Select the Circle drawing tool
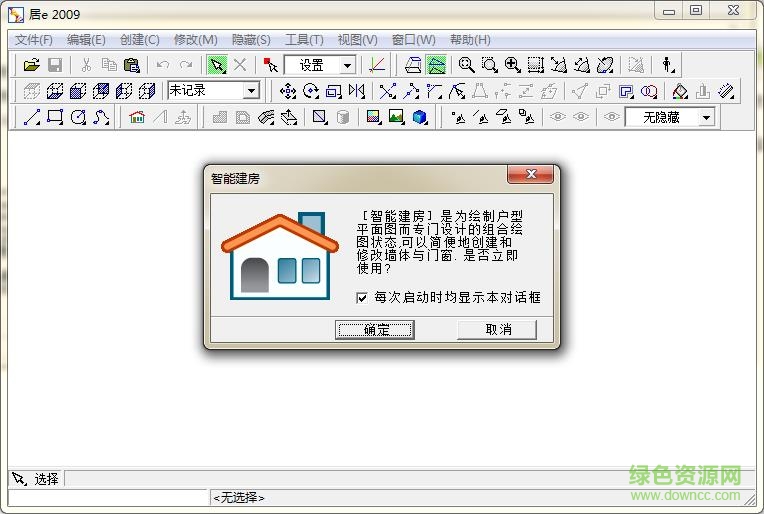764x514 pixels. click(x=78, y=117)
